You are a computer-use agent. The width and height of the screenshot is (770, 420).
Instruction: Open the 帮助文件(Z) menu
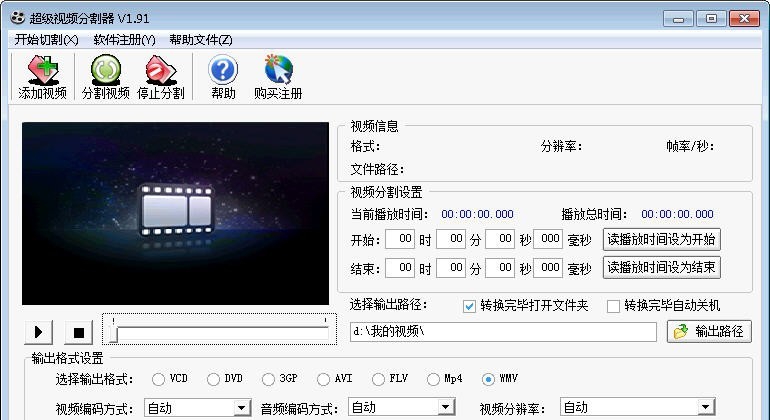[201, 40]
